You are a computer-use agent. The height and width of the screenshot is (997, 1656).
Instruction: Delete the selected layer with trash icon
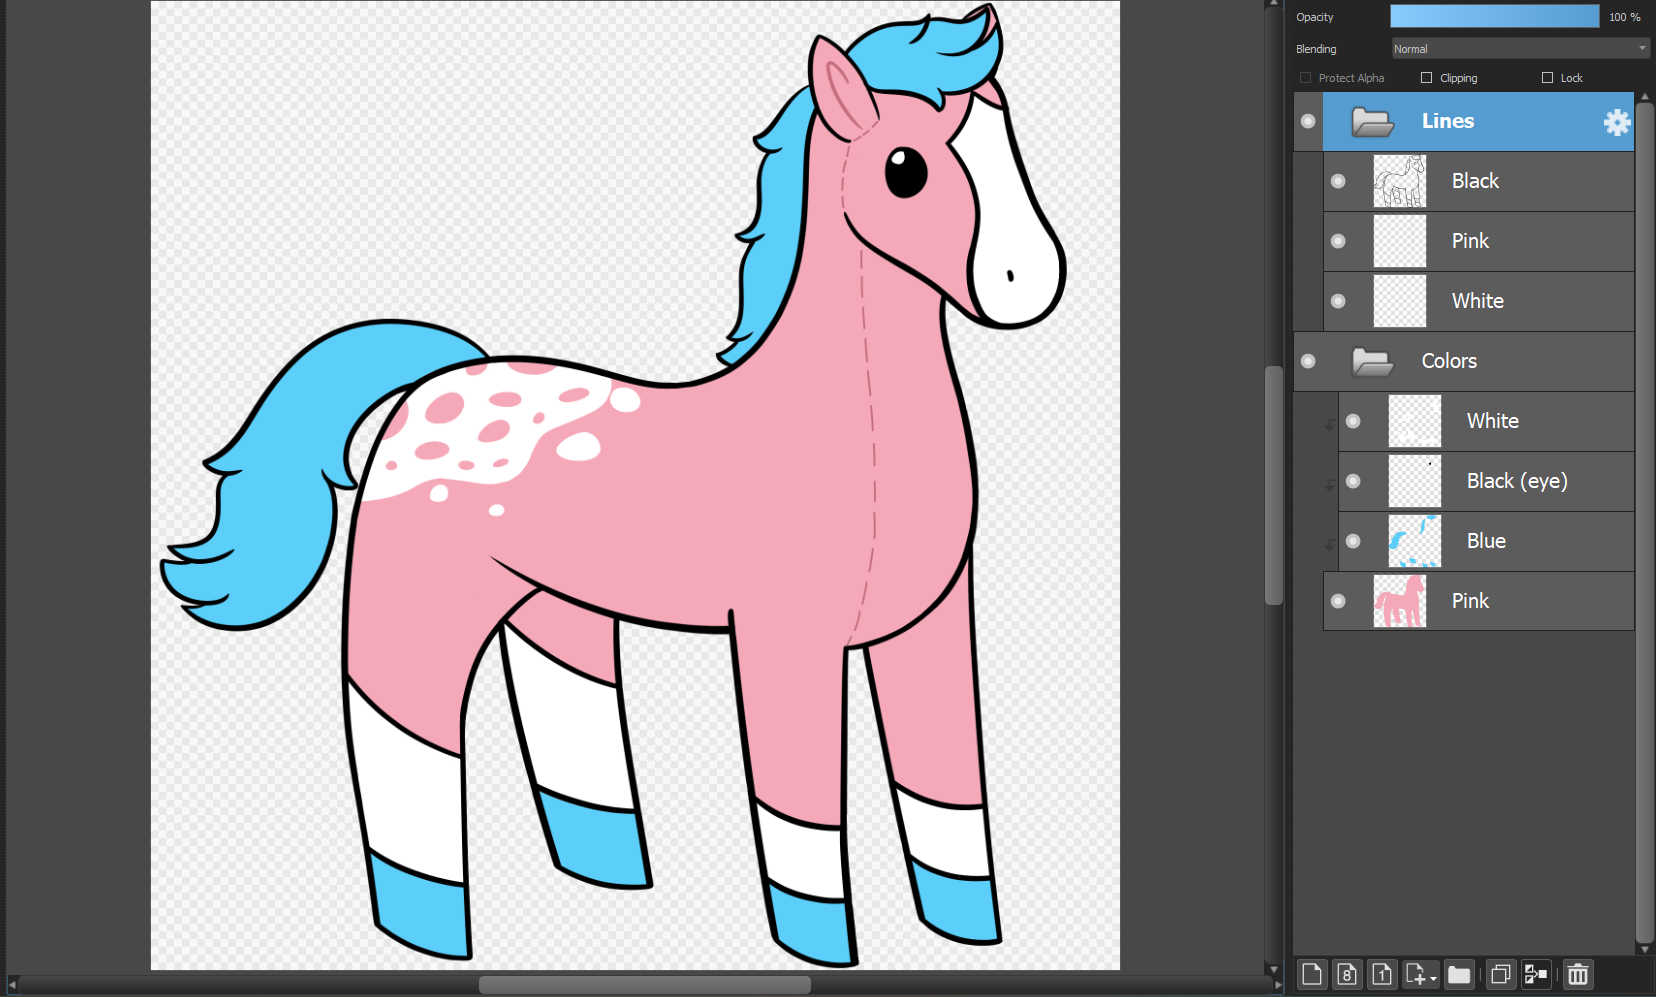(x=1578, y=974)
